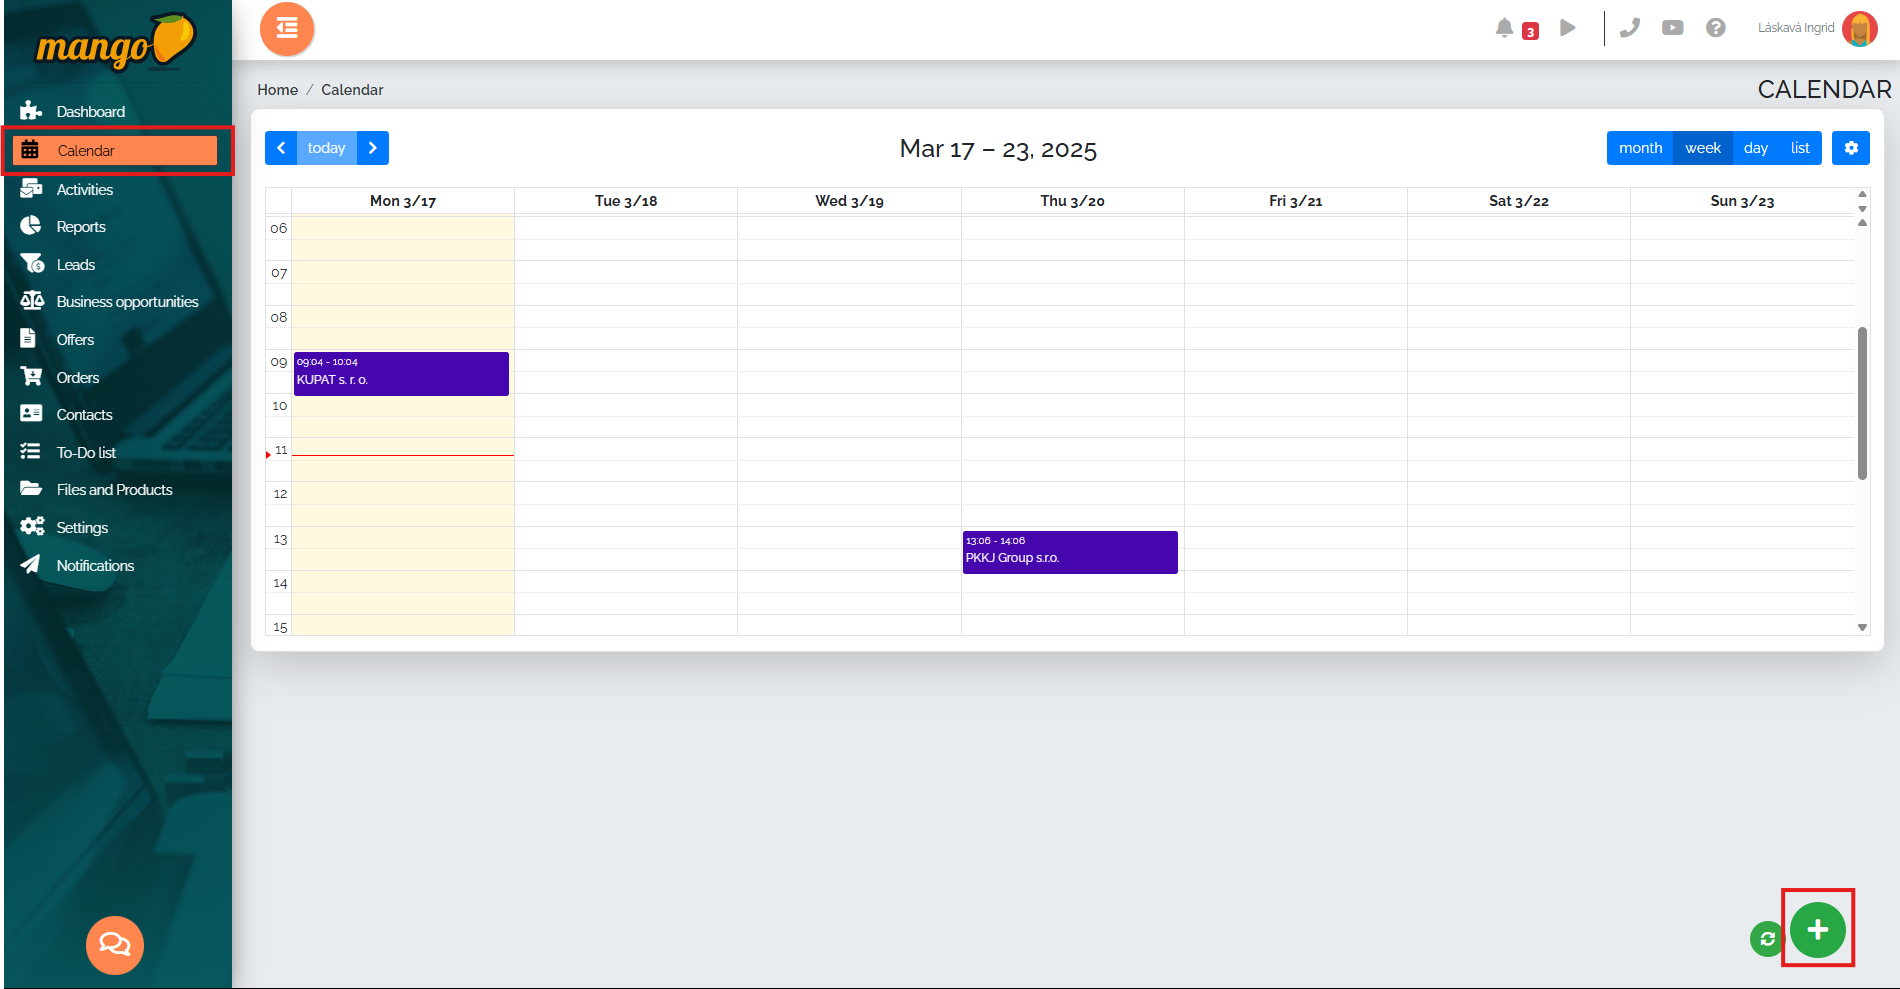This screenshot has height=989, width=1900.
Task: Collapse sidebar with orange menu button
Action: (287, 29)
